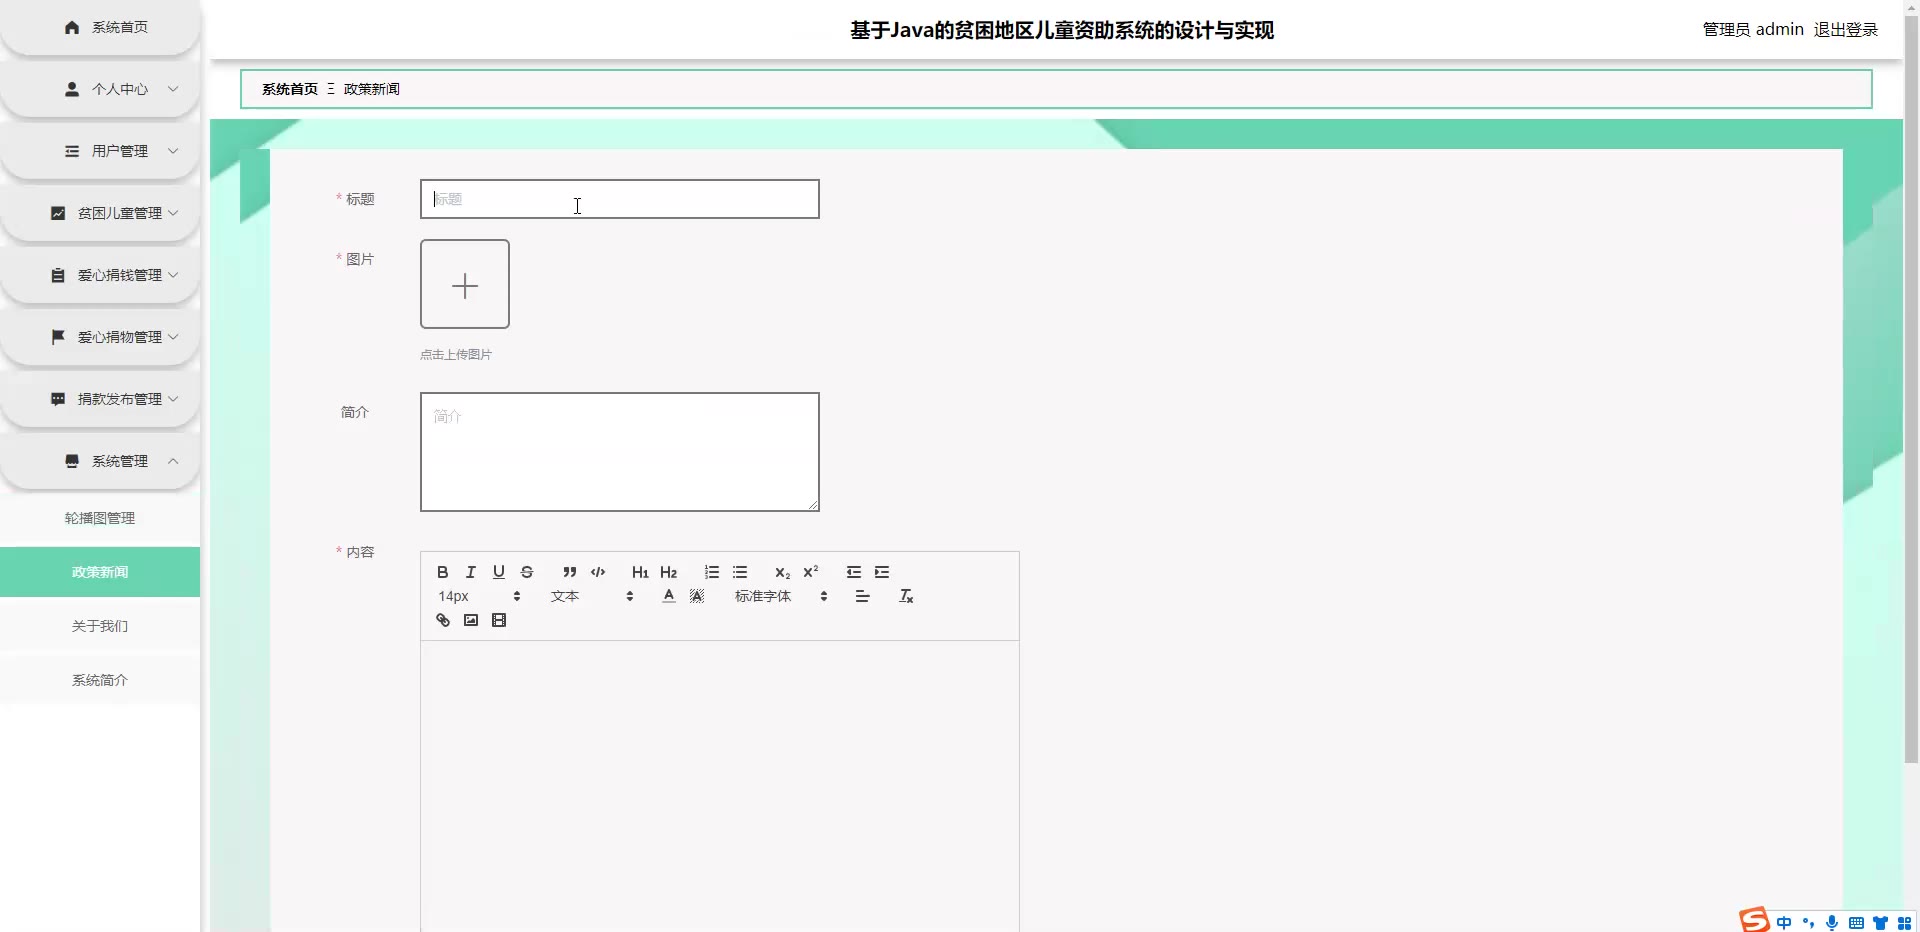
Task: Open the 文本 heading style dropdown
Action: [592, 596]
